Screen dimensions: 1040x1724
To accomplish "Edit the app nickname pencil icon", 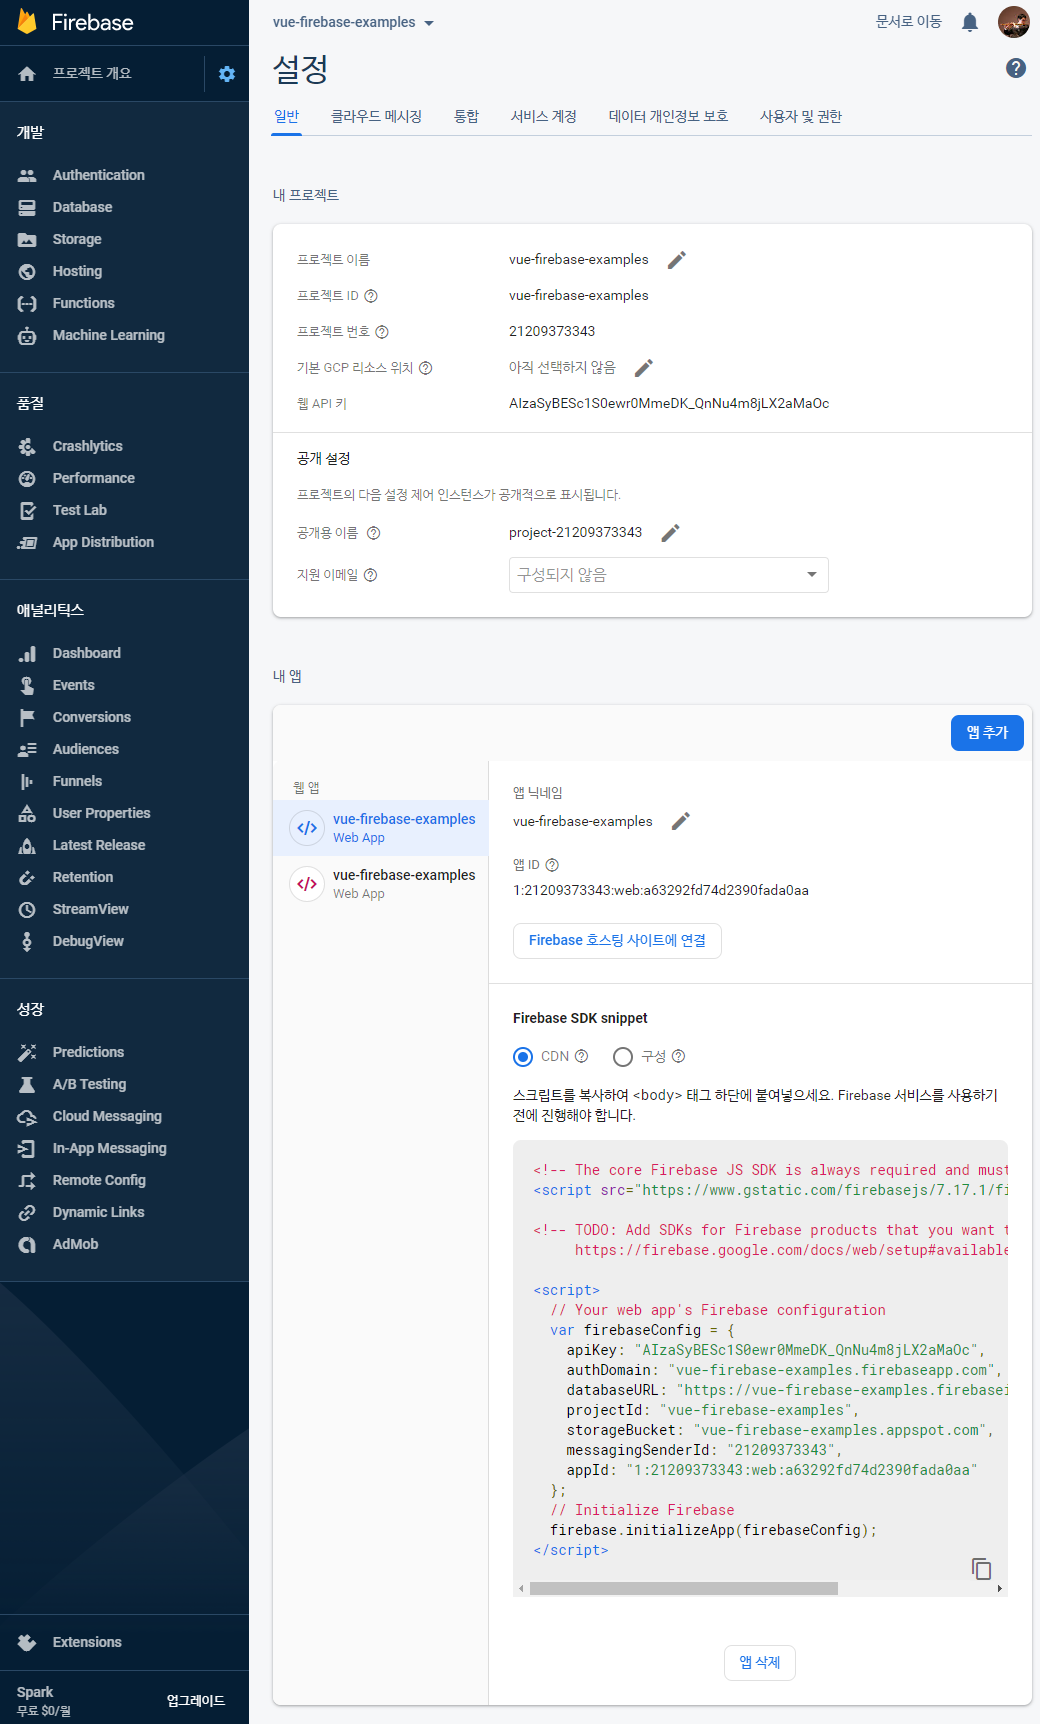I will pos(681,822).
